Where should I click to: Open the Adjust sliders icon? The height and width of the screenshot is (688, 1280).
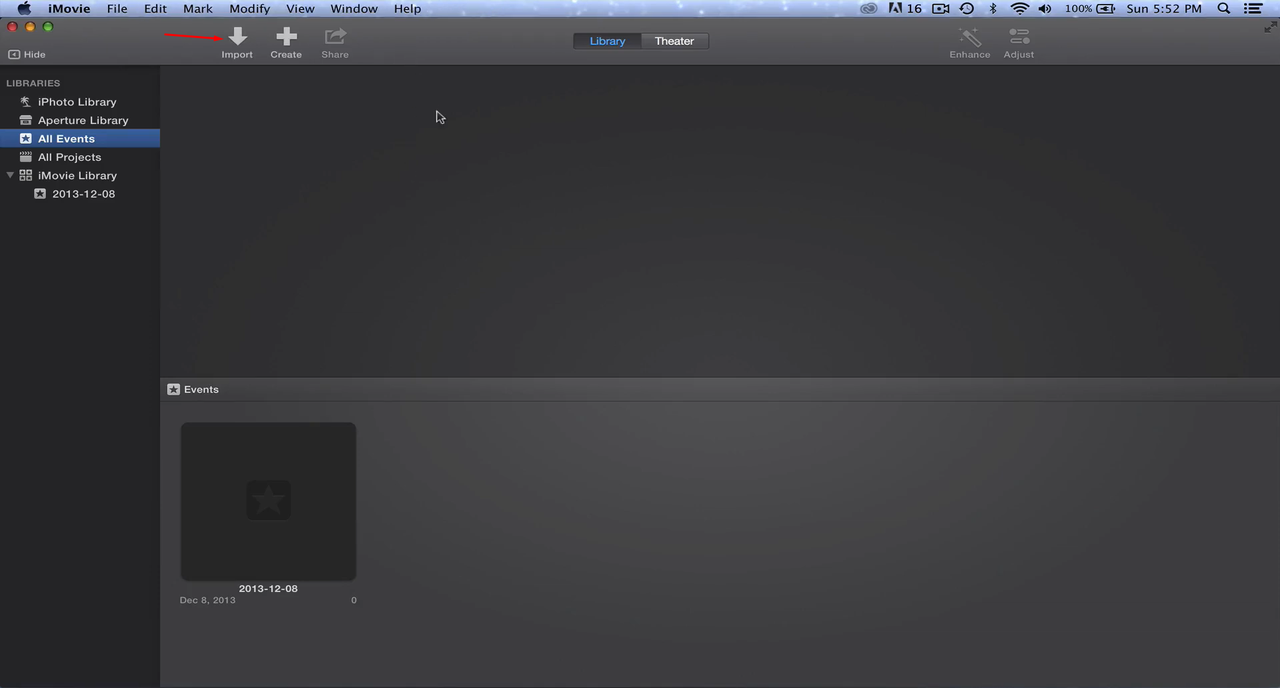pyautogui.click(x=1019, y=42)
